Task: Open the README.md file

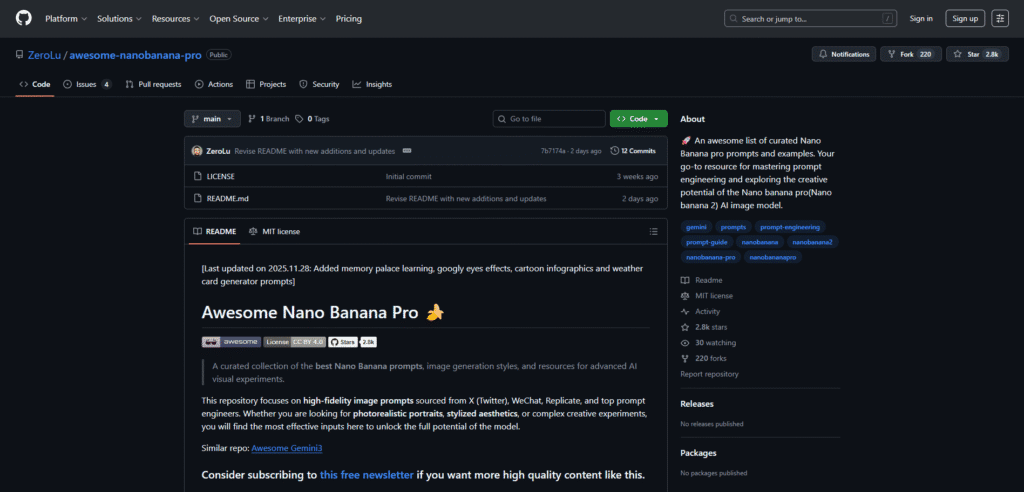Action: pos(227,198)
